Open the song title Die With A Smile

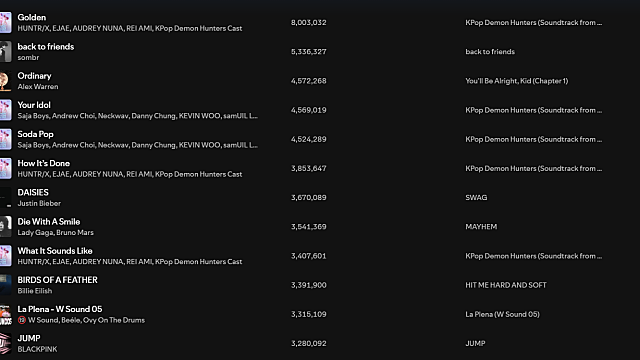[x=49, y=222]
